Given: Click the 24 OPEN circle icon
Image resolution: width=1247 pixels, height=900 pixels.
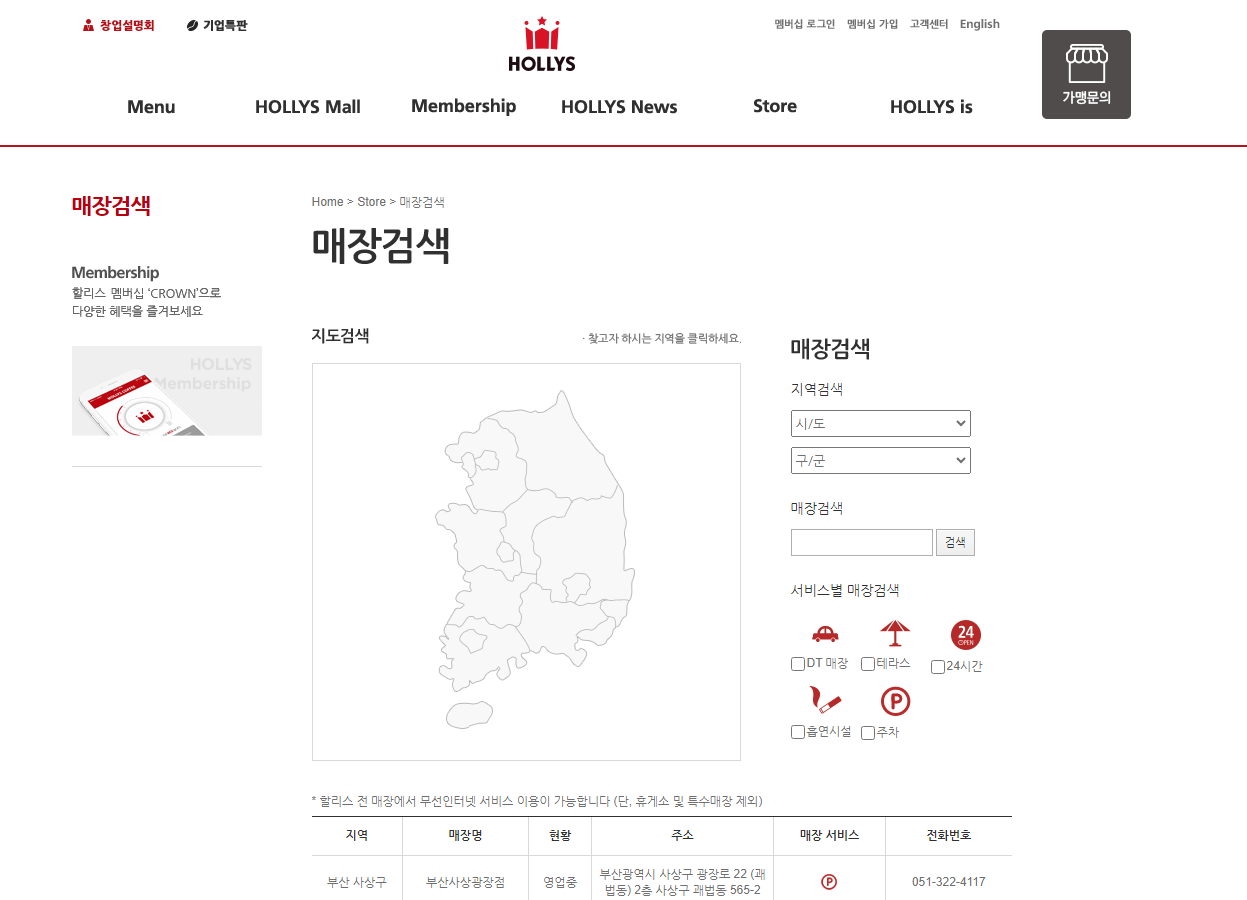Looking at the screenshot, I should pos(966,635).
